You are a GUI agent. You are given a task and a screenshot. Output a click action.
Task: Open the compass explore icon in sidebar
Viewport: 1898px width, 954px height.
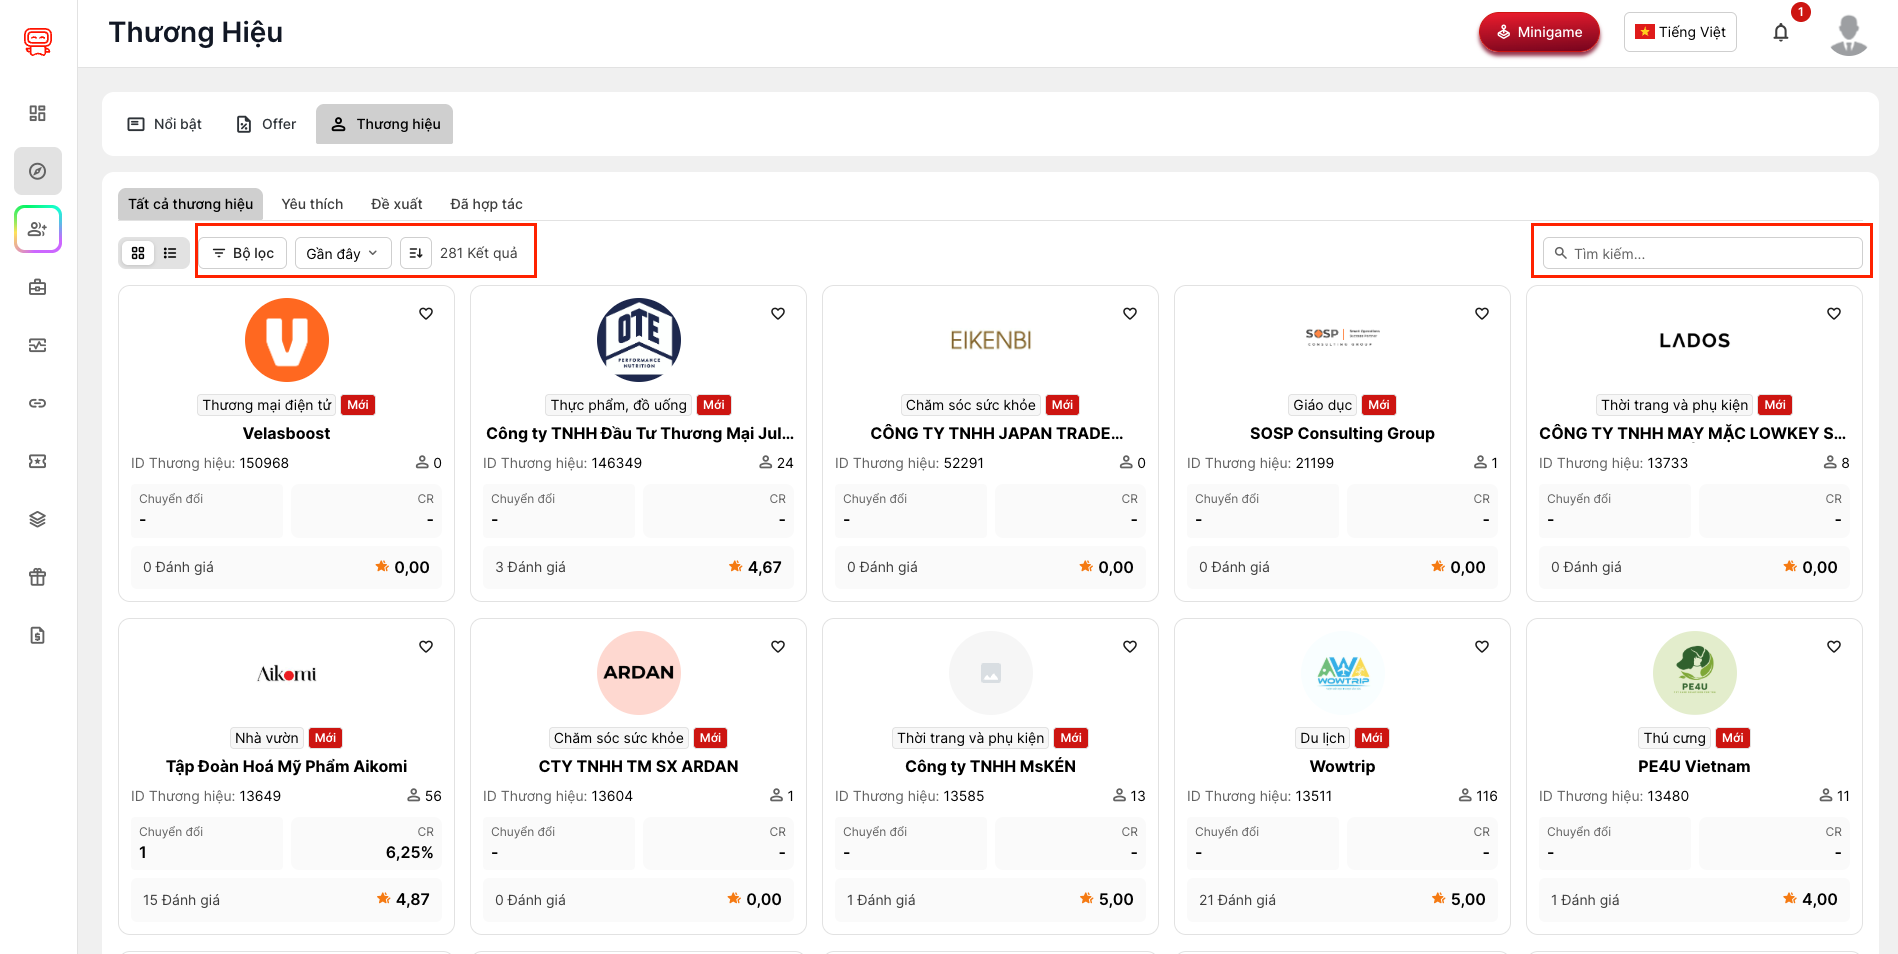pyautogui.click(x=38, y=171)
